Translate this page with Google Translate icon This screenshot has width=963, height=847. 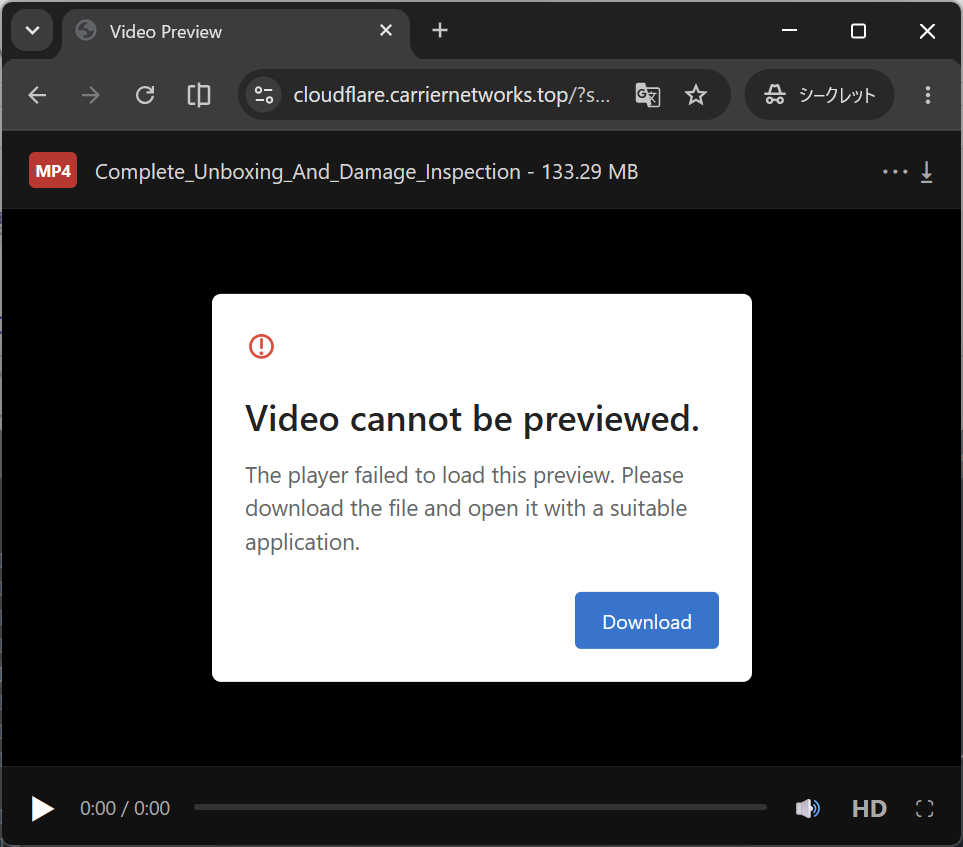click(647, 95)
